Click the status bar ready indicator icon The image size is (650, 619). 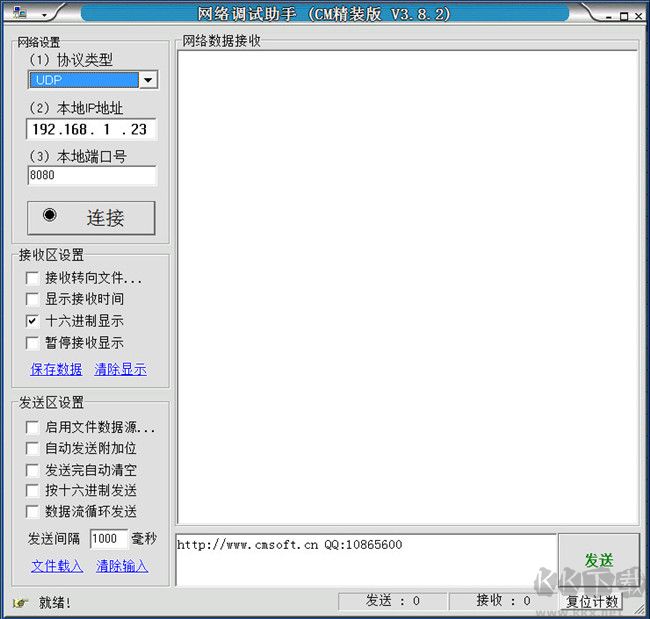click(20, 602)
